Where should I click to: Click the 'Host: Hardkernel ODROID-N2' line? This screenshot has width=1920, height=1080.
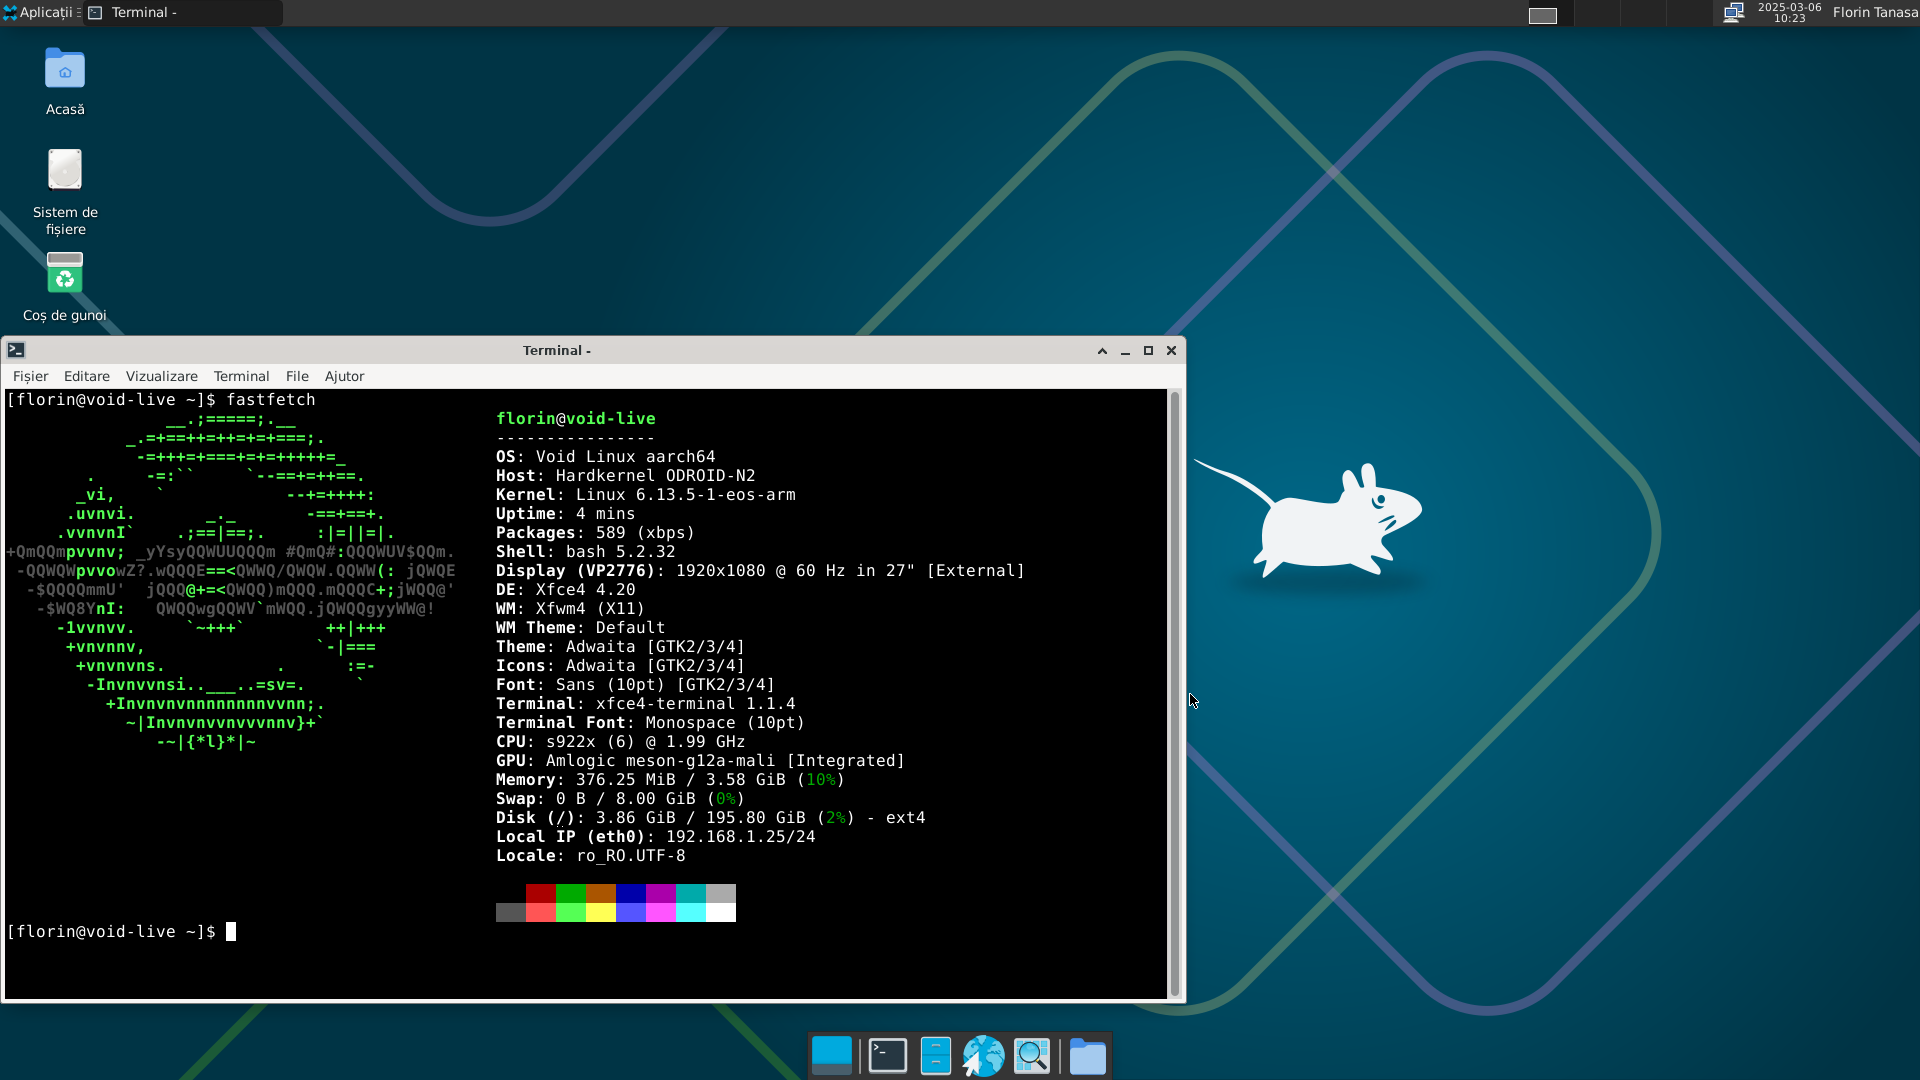(x=626, y=476)
